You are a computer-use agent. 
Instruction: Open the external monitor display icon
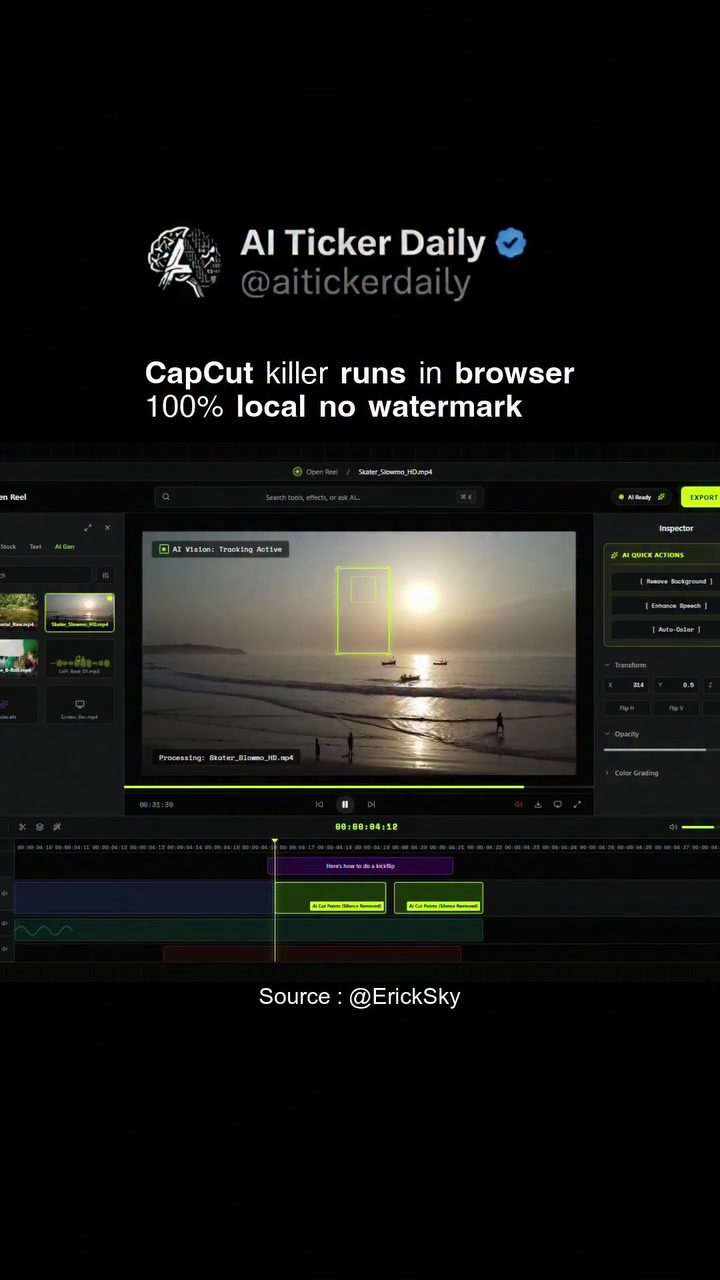point(557,804)
